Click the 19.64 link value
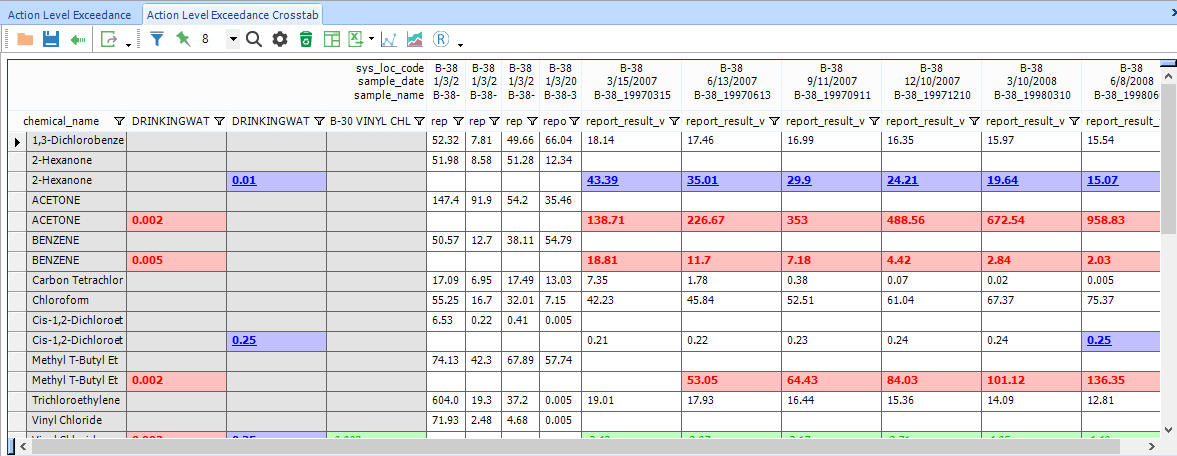Image resolution: width=1177 pixels, height=456 pixels. [x=1001, y=180]
